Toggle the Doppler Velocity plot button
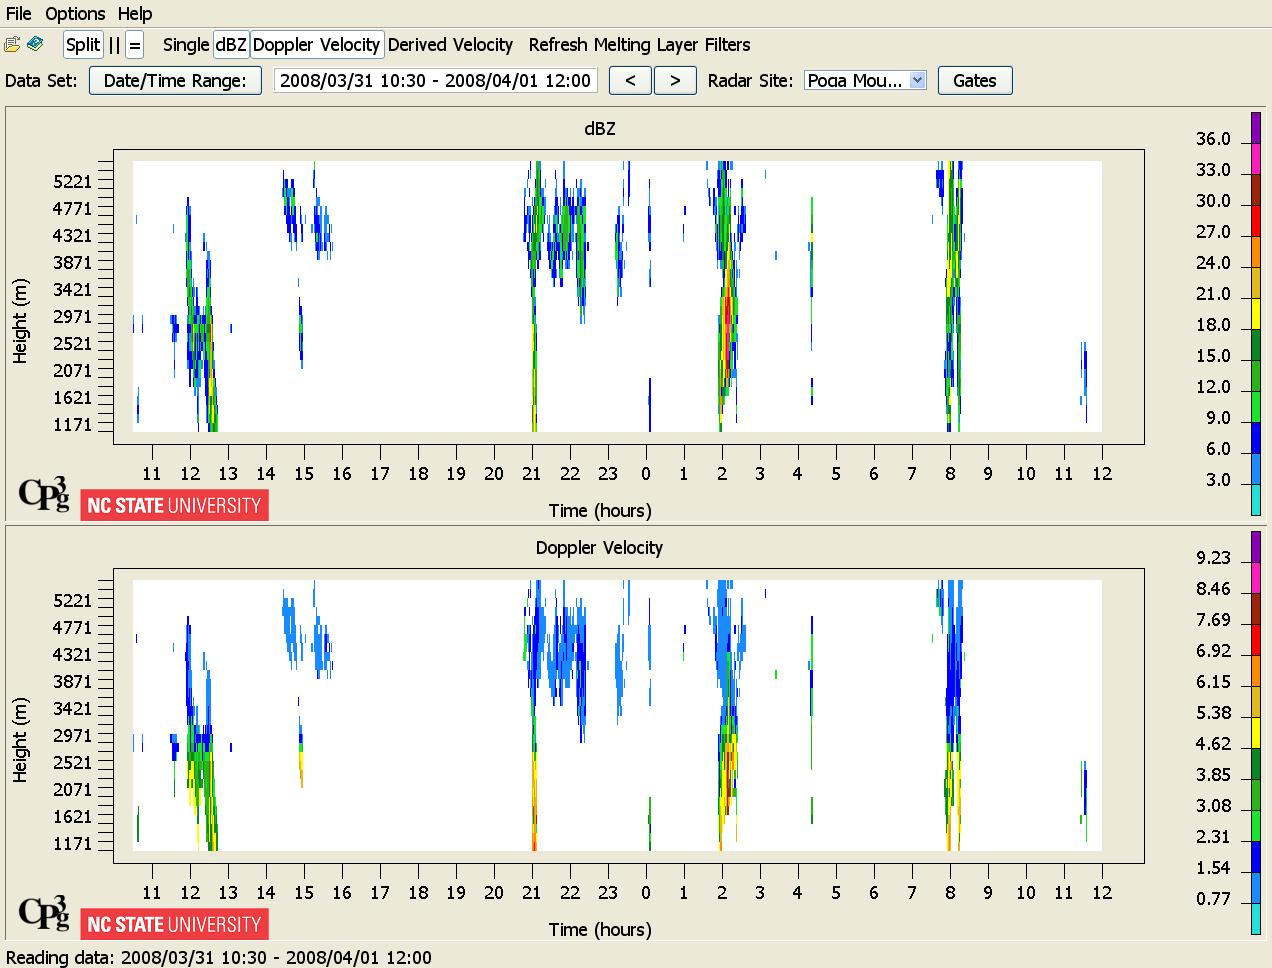The image size is (1272, 968). (x=316, y=45)
